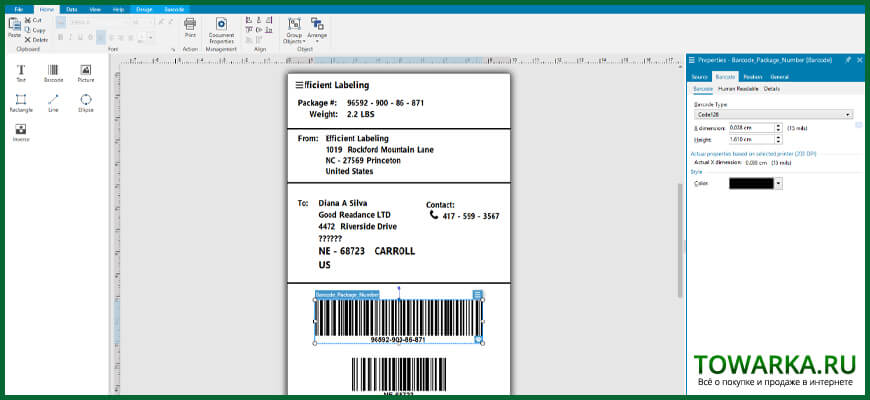Viewport: 870px width, 400px height.
Task: Select the Ellipse object tool
Action: (x=85, y=103)
